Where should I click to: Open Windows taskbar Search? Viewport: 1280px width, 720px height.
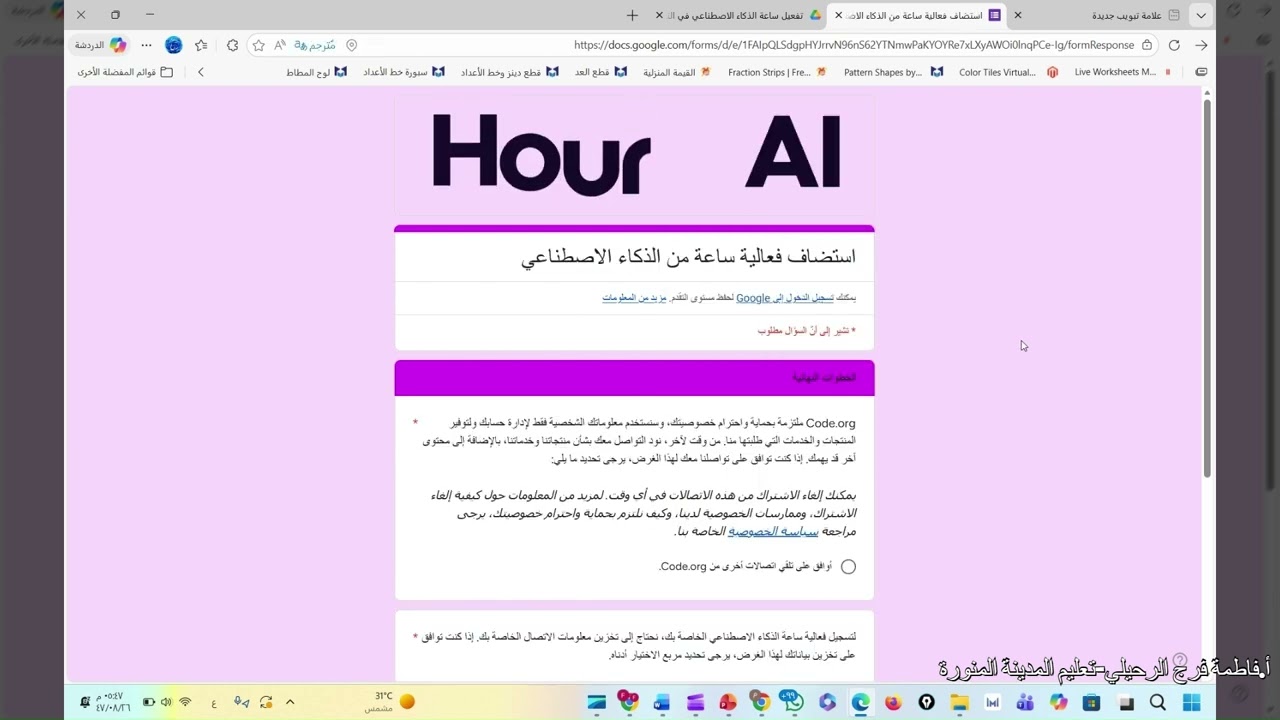click(x=1157, y=703)
